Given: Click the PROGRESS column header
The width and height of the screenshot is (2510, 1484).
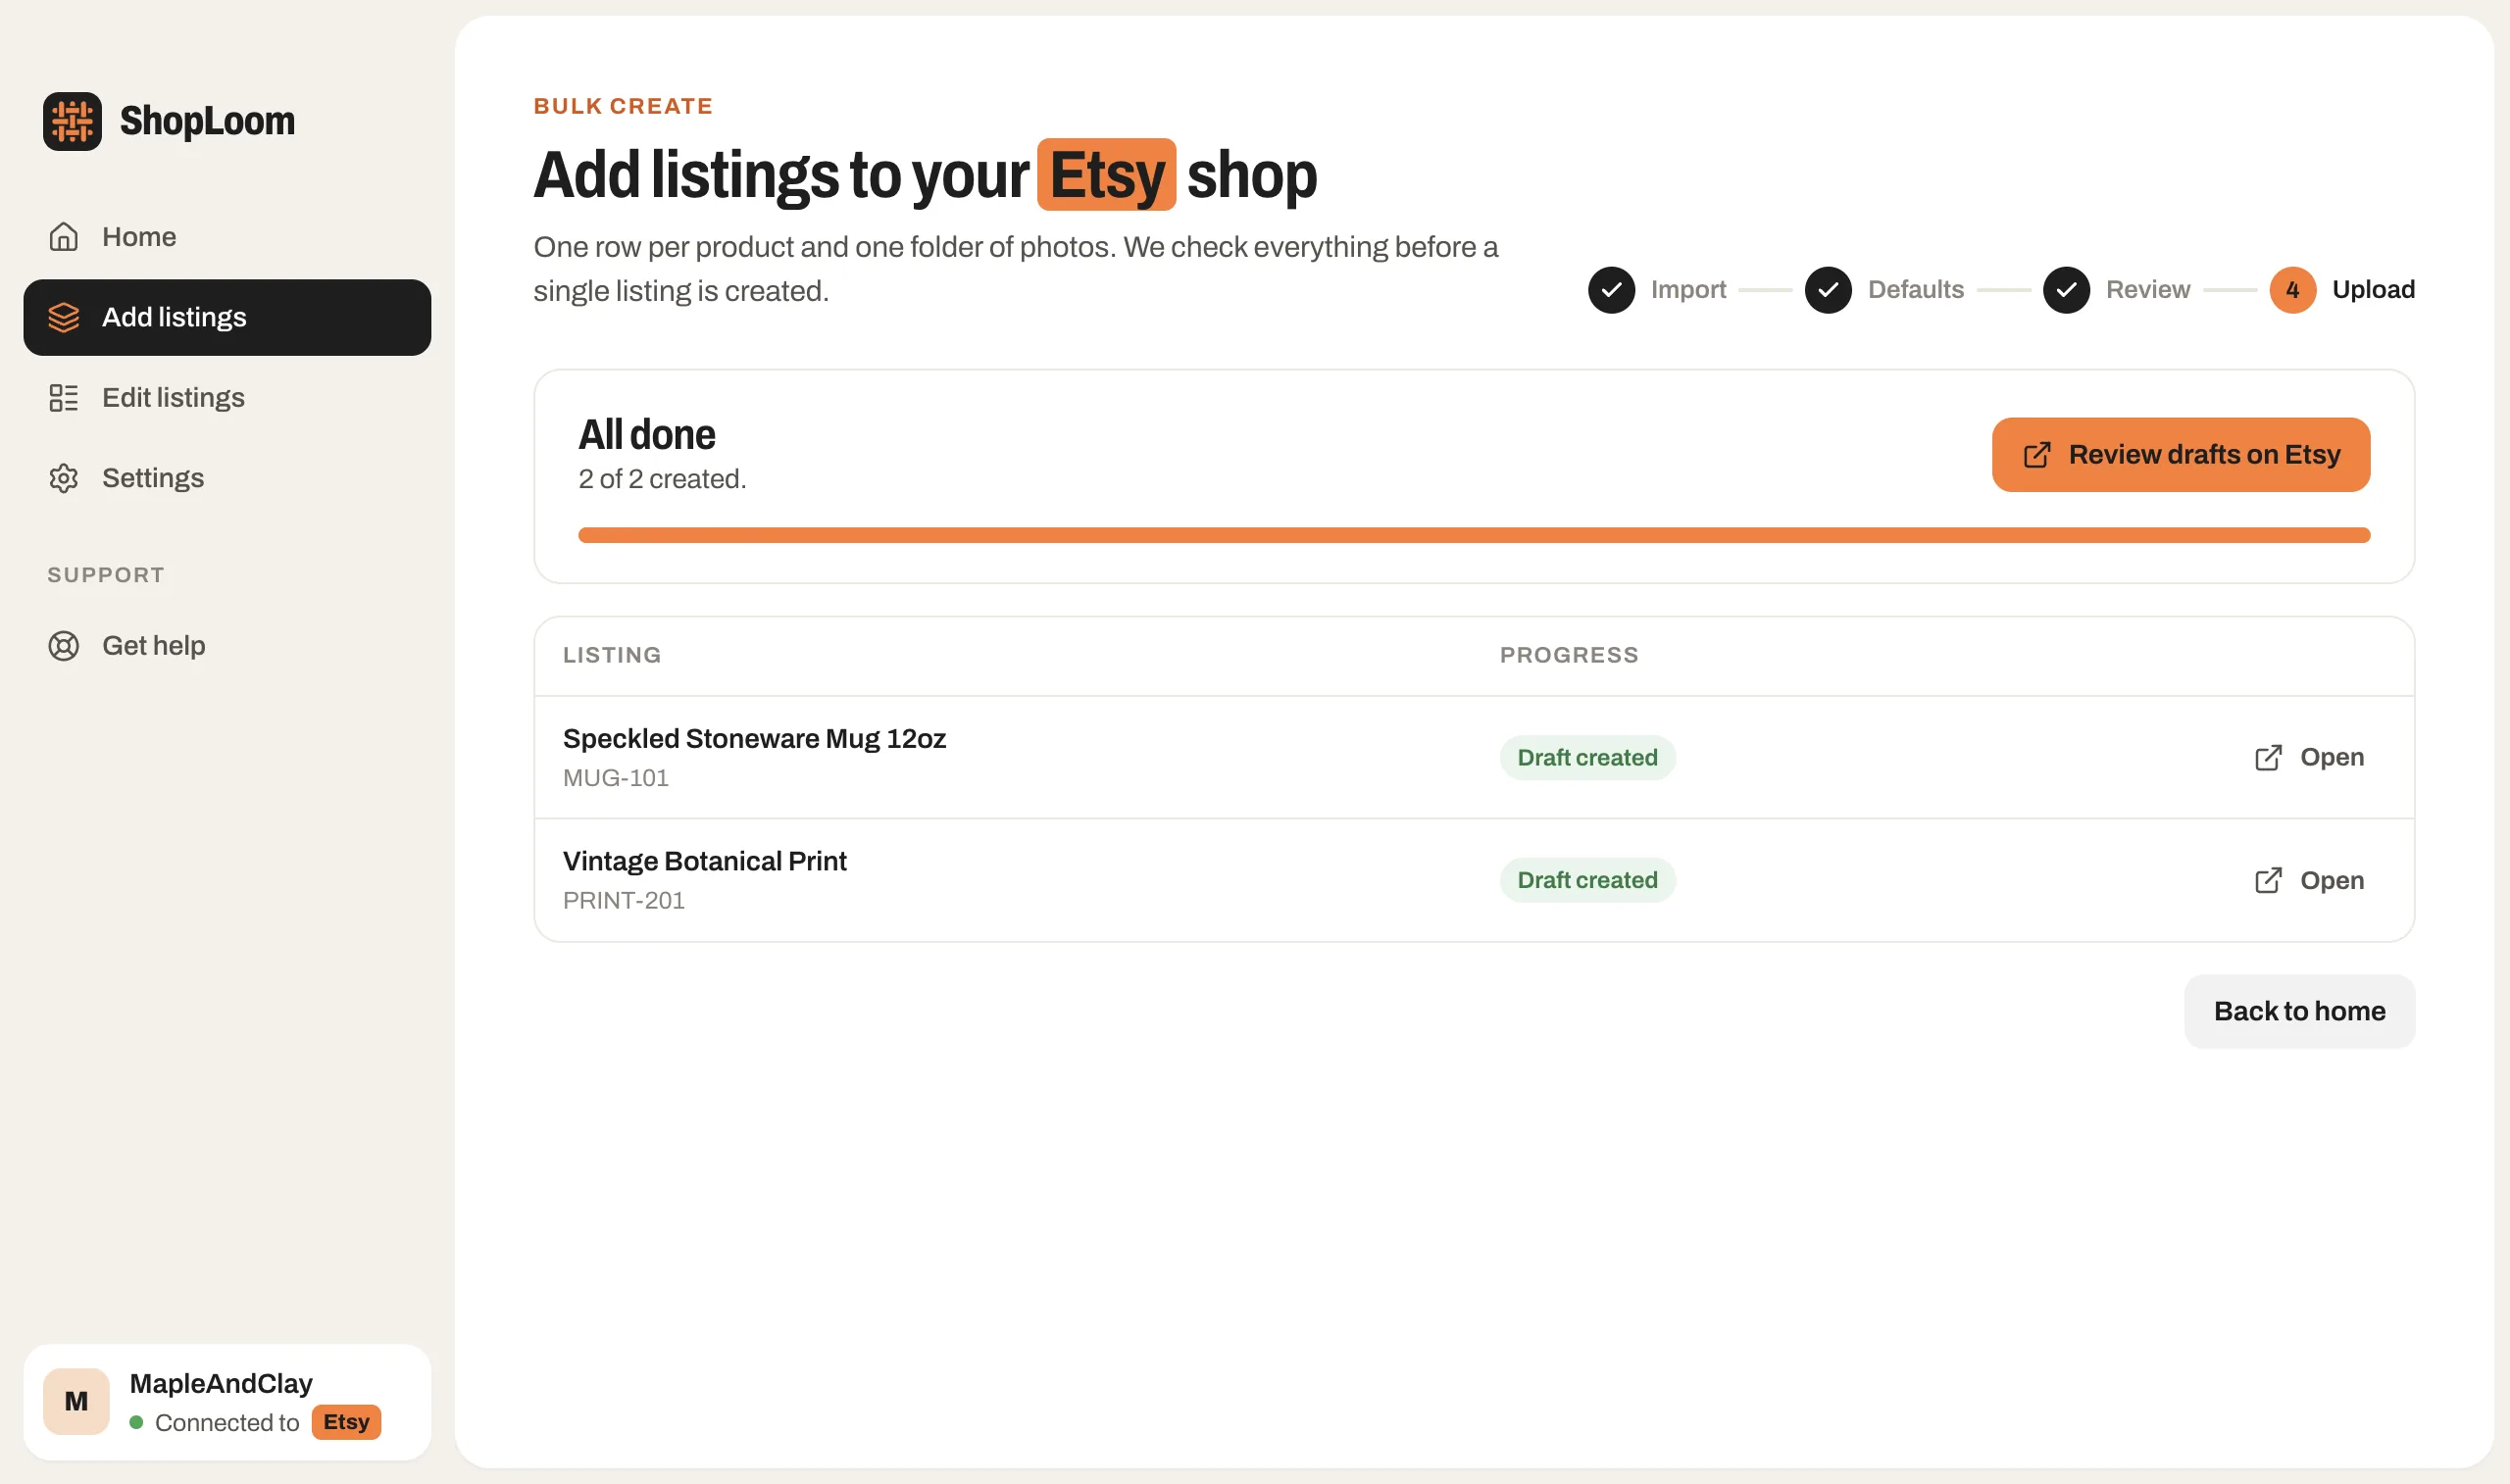Looking at the screenshot, I should [x=1569, y=655].
